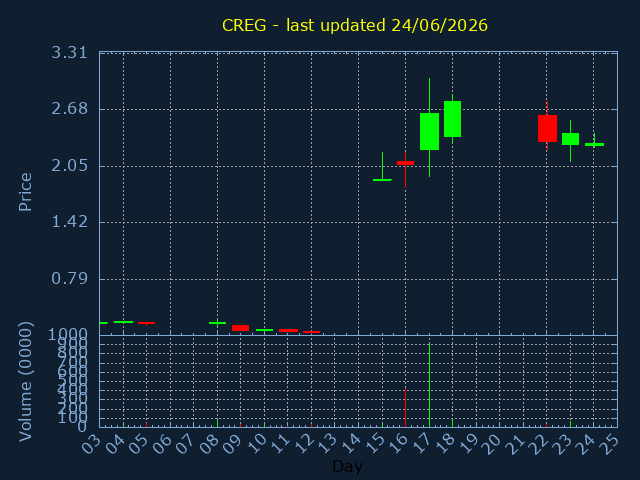Click day label 07 on x-axis

pos(186,444)
